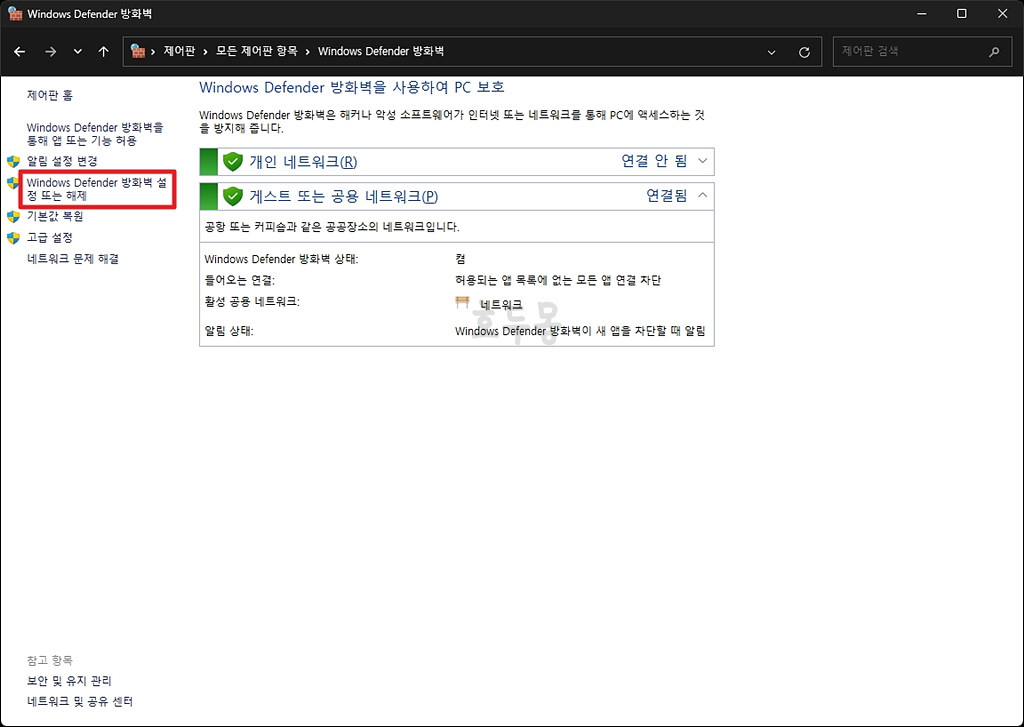1024x727 pixels.
Task: Open 방화벽을 통해 앱 또는 기능 허용
Action: tap(95, 134)
